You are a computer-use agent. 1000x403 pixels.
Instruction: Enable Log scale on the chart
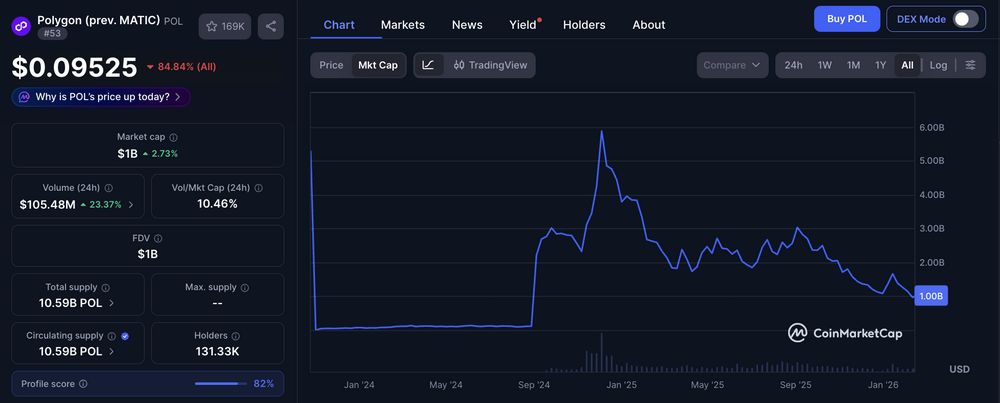pyautogui.click(x=938, y=65)
